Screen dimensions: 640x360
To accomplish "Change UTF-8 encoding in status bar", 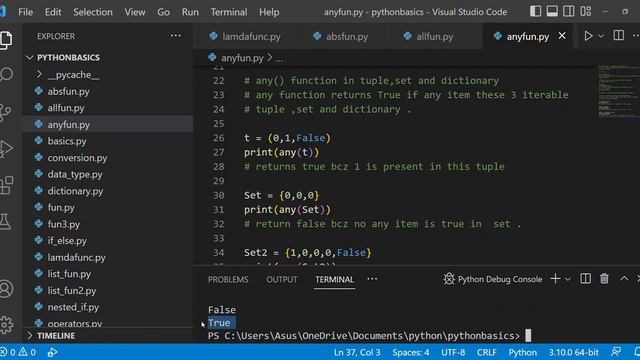I will 453,352.
